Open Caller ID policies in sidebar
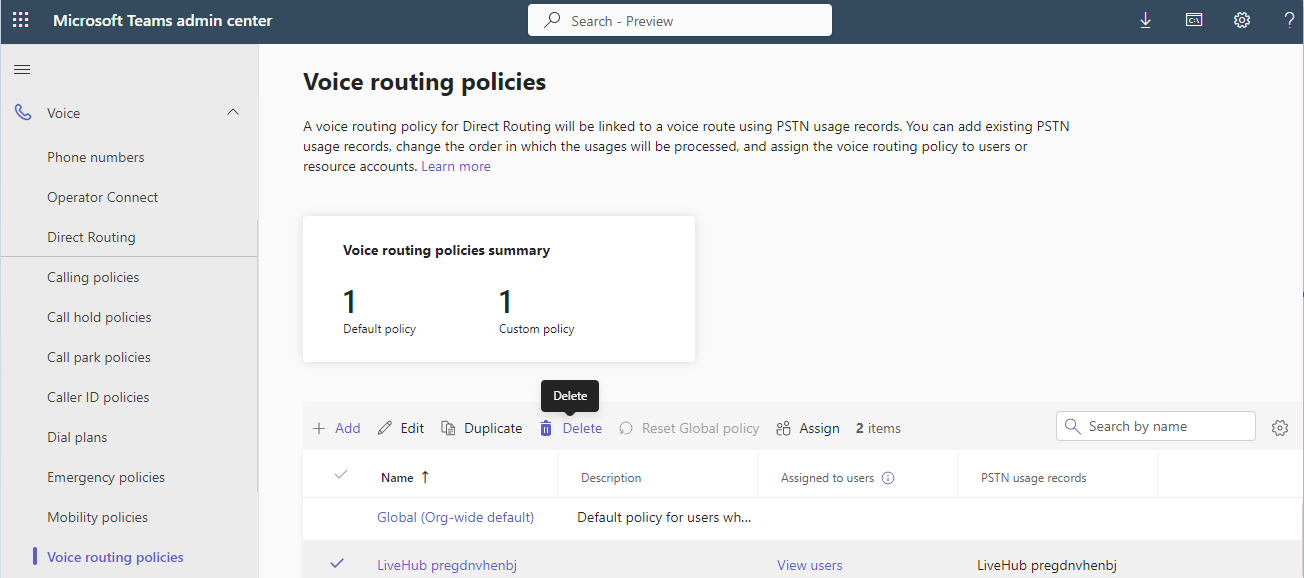This screenshot has width=1304, height=578. pyautogui.click(x=98, y=397)
